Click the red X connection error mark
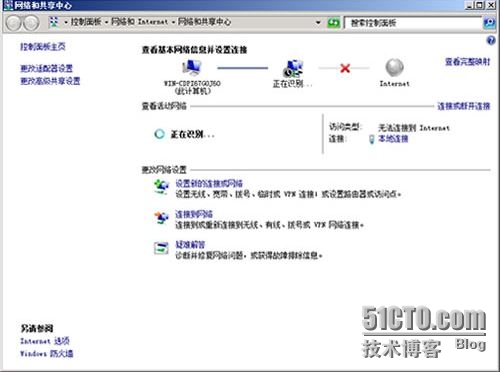The width and height of the screenshot is (500, 372). pos(345,68)
